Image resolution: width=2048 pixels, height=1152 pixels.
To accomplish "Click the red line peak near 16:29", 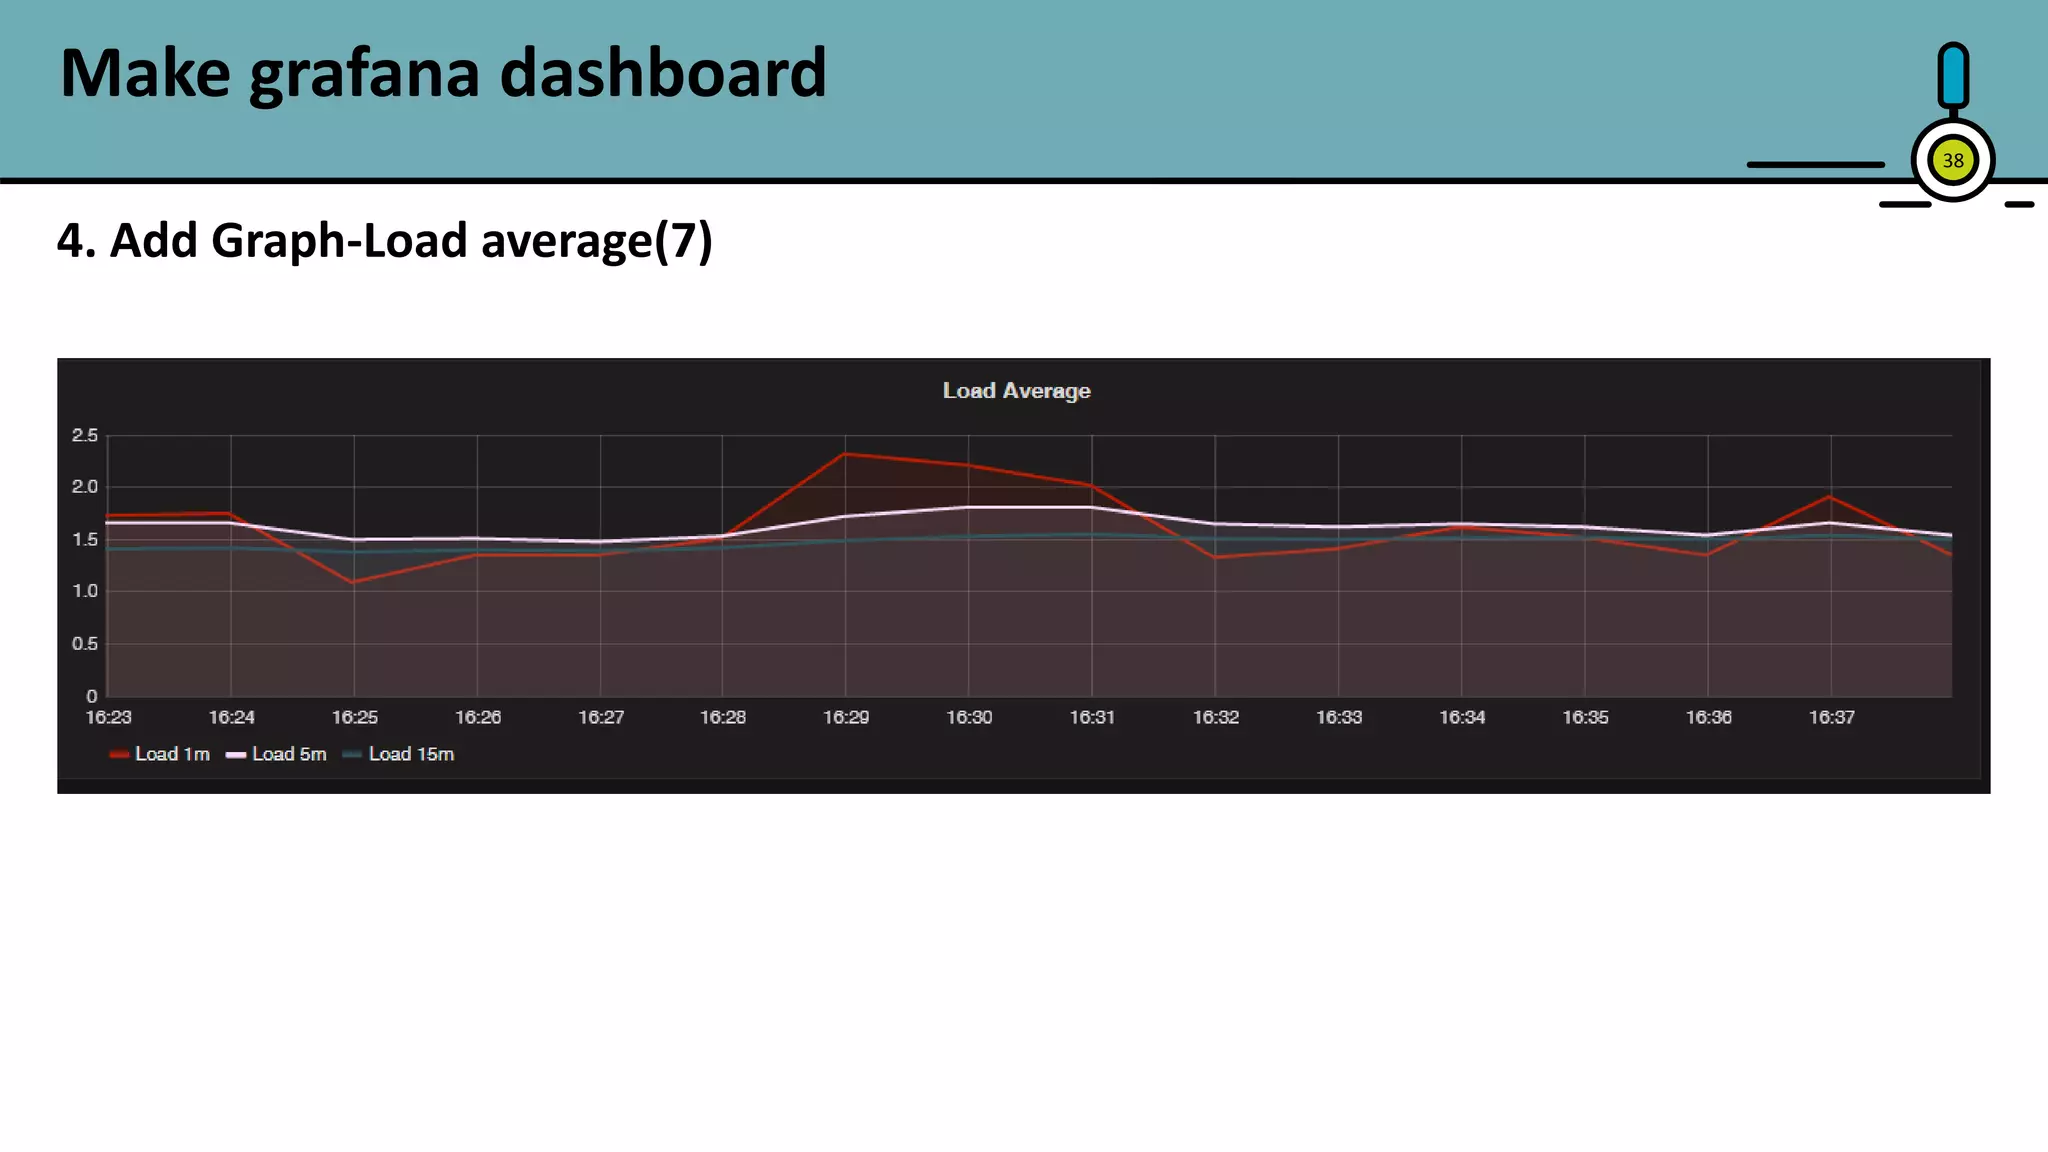I will coord(845,454).
